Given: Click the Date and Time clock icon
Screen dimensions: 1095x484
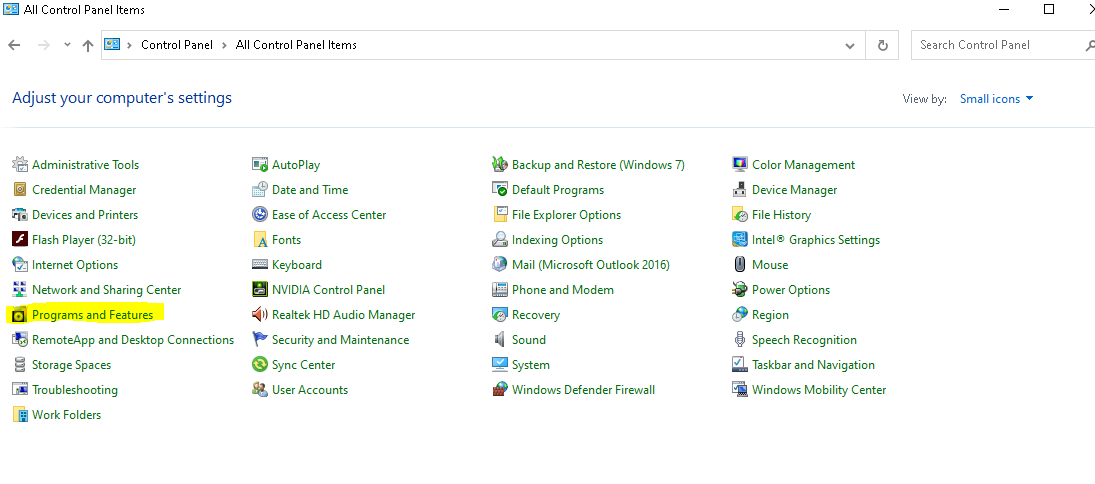Looking at the screenshot, I should [x=260, y=190].
